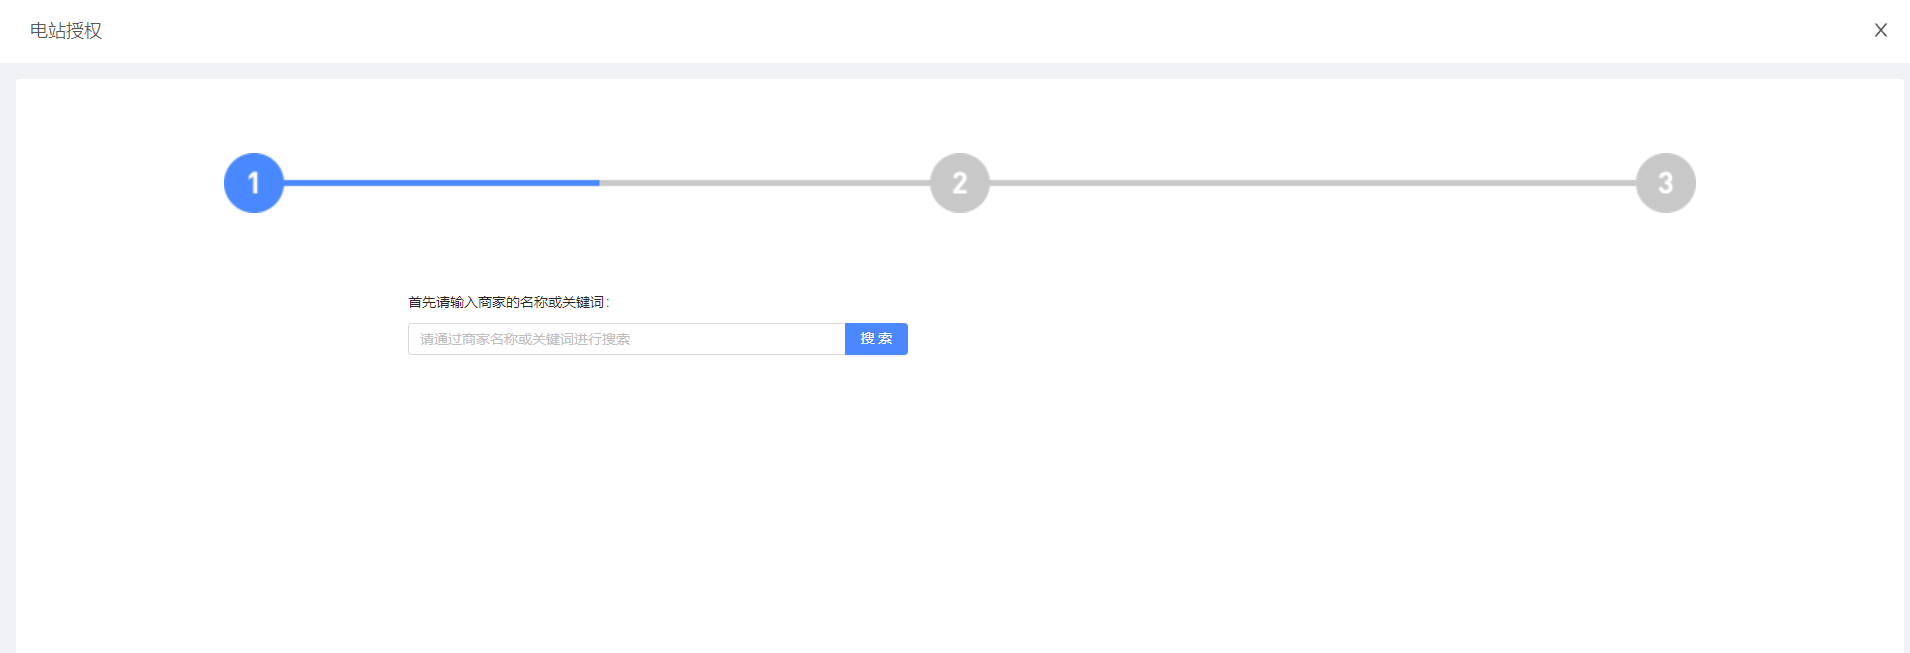Click the 首先请输入商家的名称或关键词 label
The width and height of the screenshot is (1910, 653).
point(508,302)
